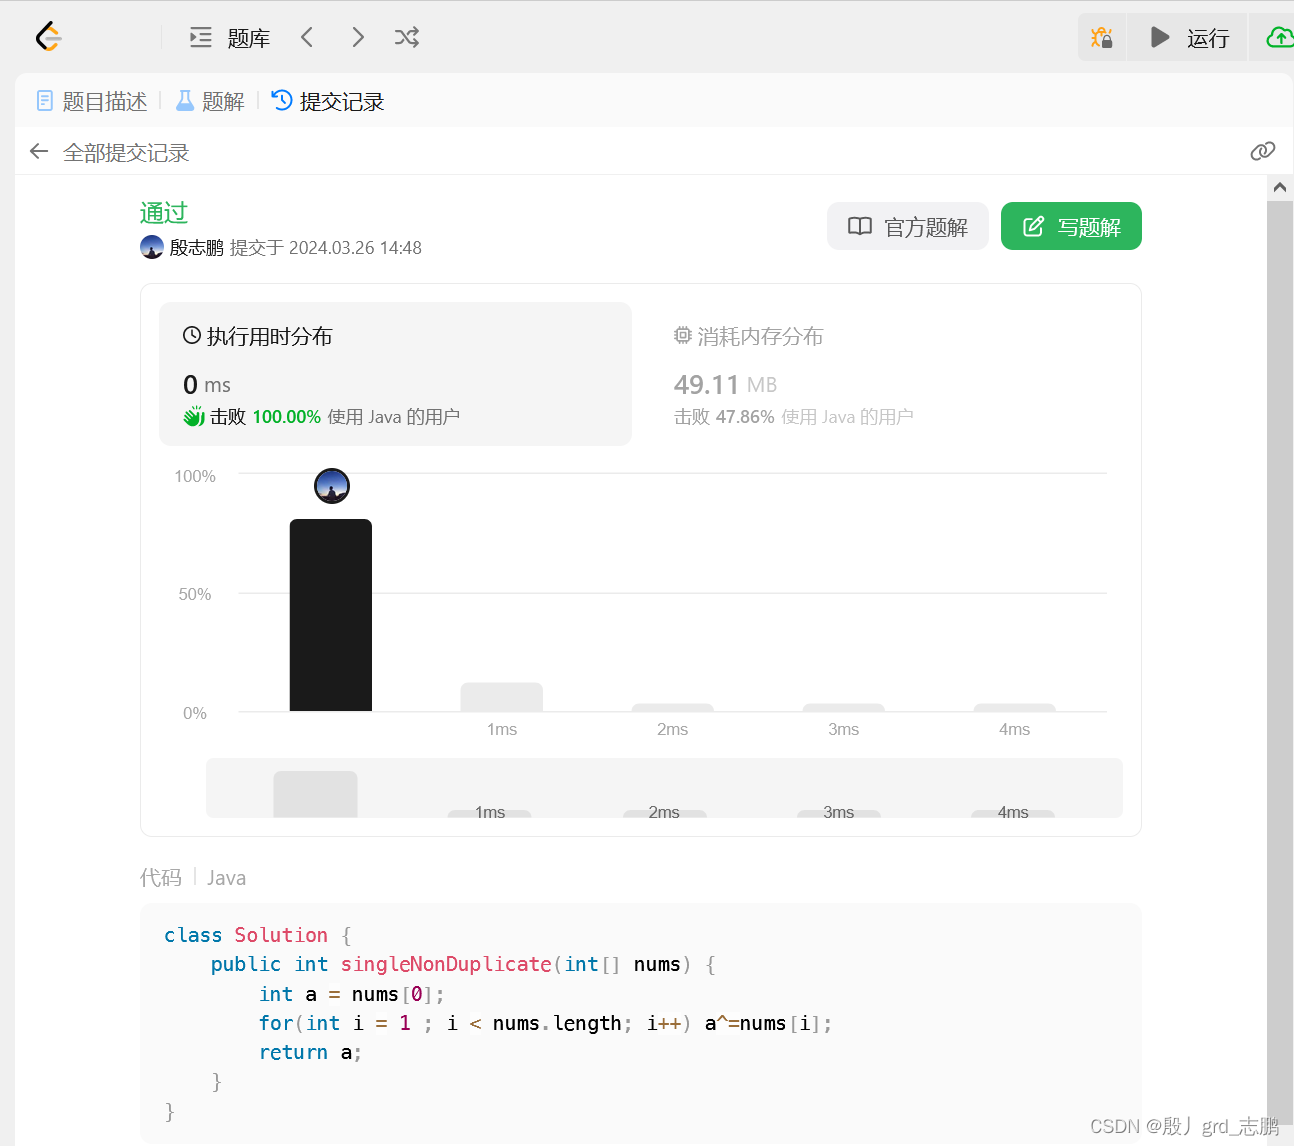The image size is (1294, 1146).
Task: Open the 题库 problem list
Action: point(230,38)
